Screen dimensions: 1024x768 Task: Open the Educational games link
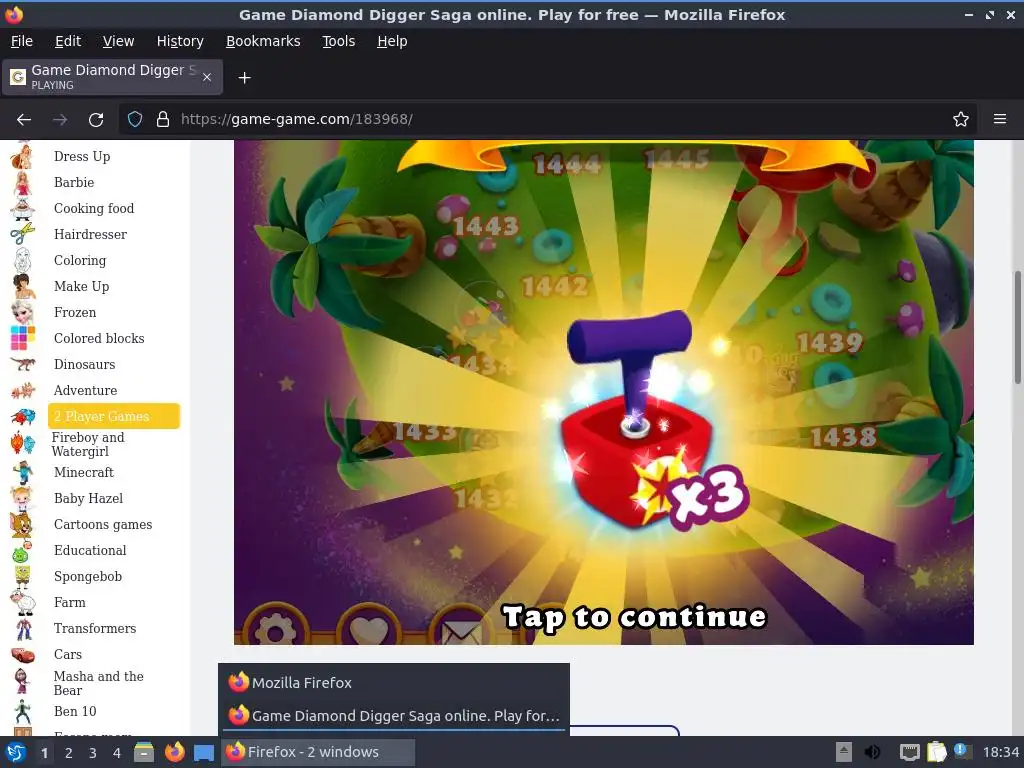[x=90, y=551]
